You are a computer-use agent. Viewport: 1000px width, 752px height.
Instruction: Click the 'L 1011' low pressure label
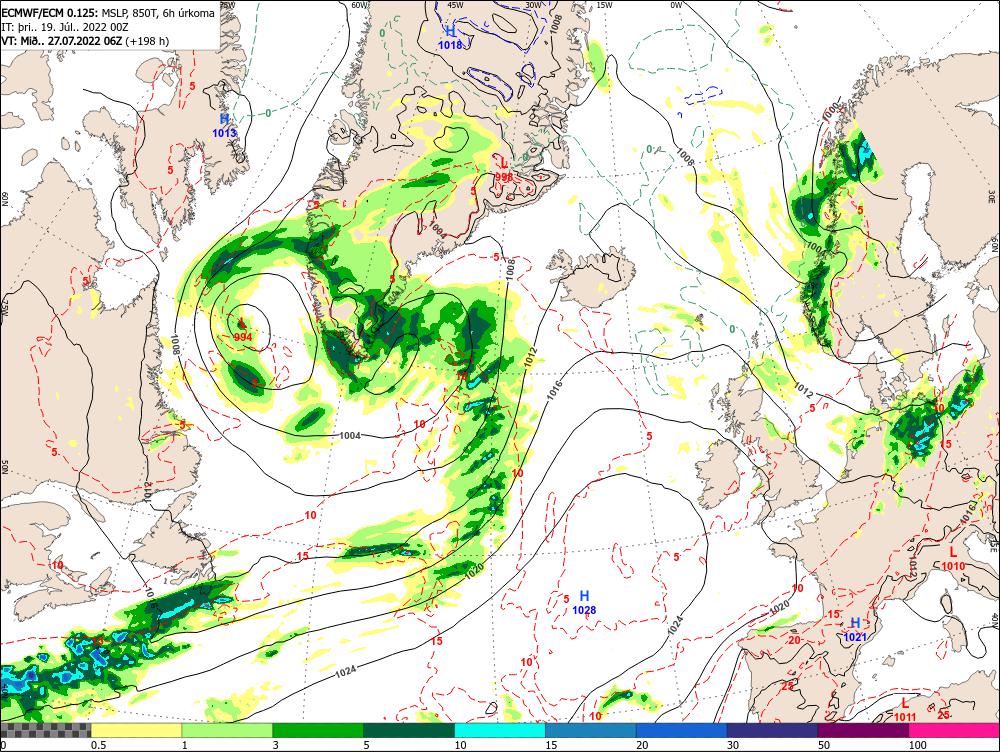click(x=905, y=710)
